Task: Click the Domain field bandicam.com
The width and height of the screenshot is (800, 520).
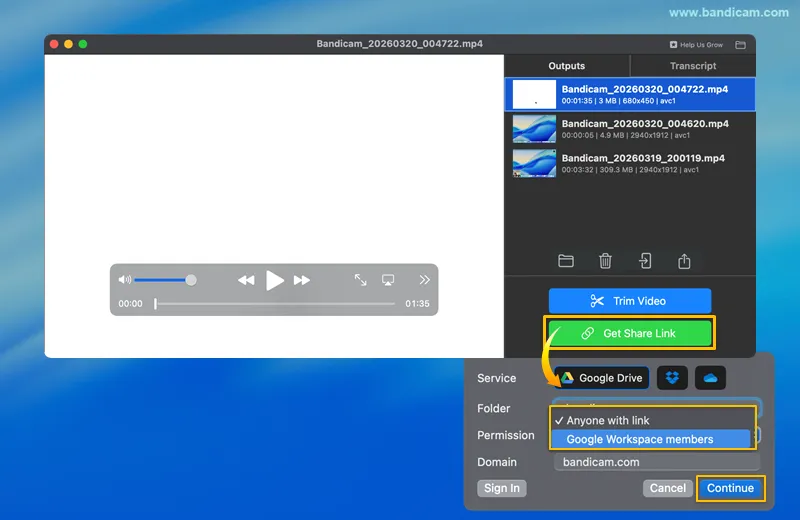Action: pos(657,462)
